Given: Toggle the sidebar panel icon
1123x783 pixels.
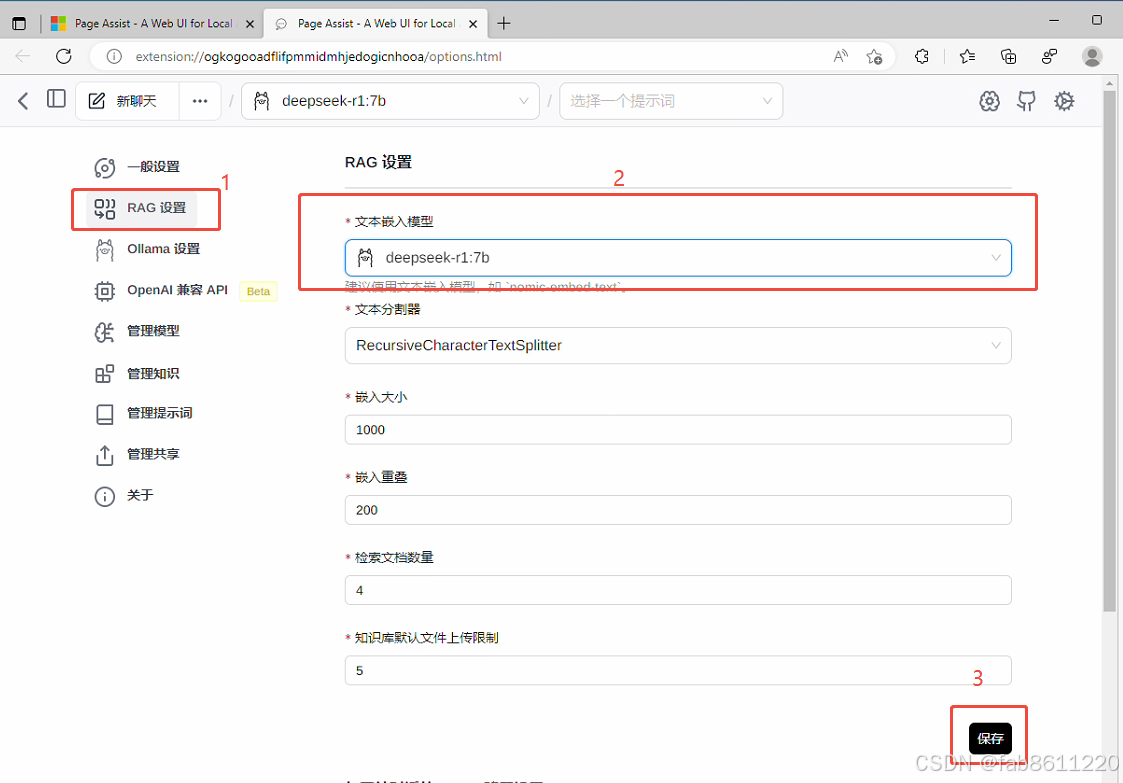Looking at the screenshot, I should coord(56,99).
